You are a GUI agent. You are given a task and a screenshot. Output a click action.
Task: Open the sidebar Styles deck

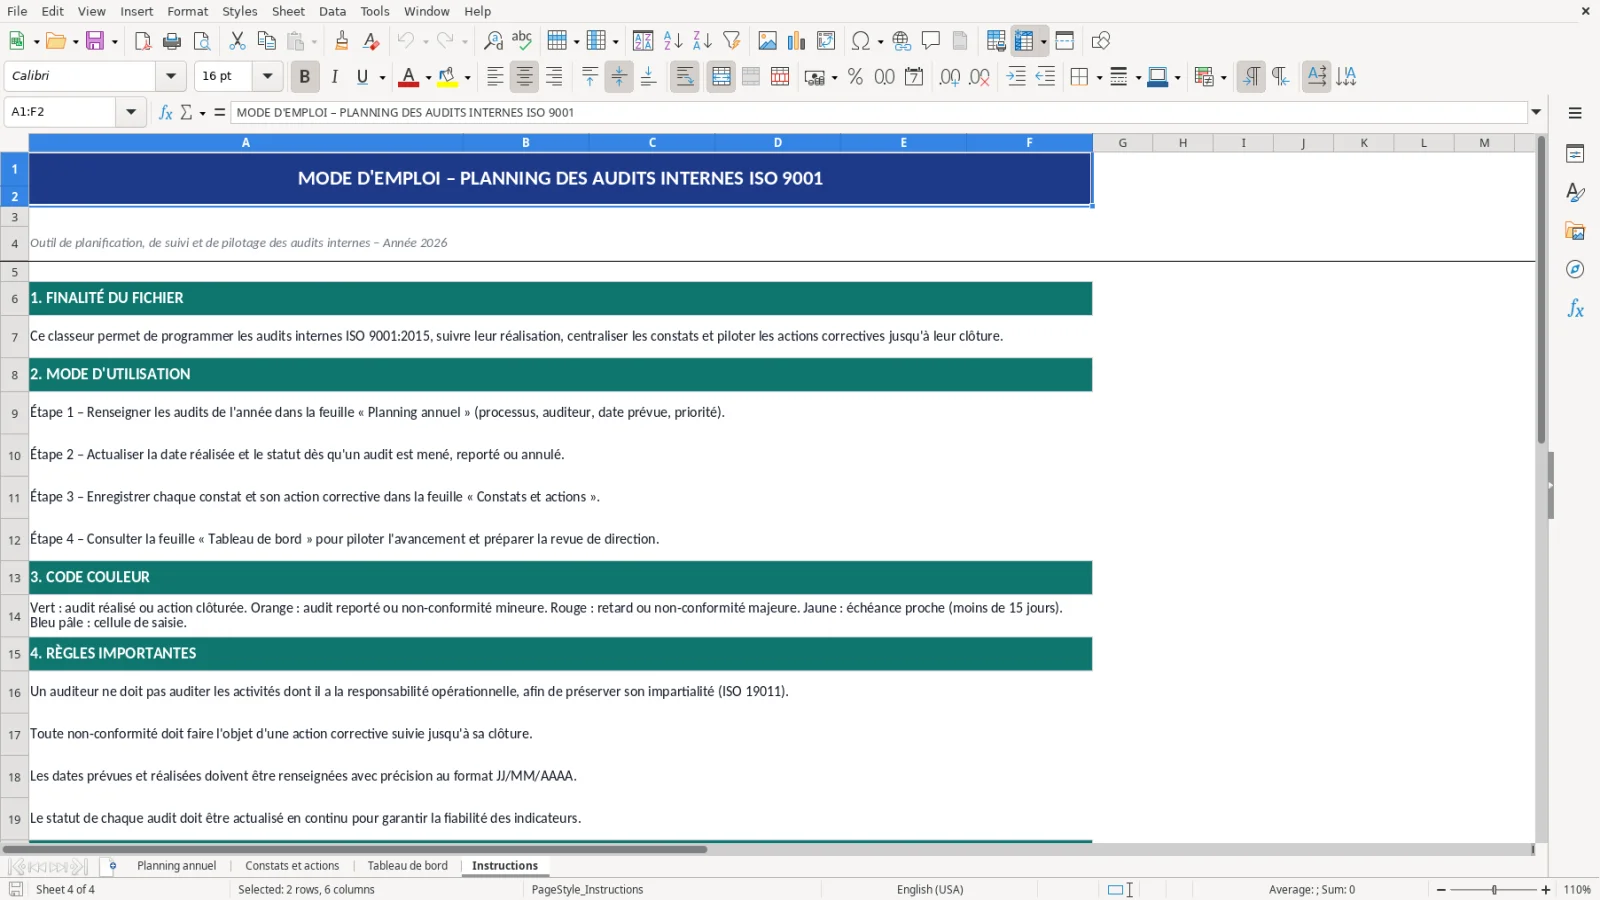(x=1575, y=192)
